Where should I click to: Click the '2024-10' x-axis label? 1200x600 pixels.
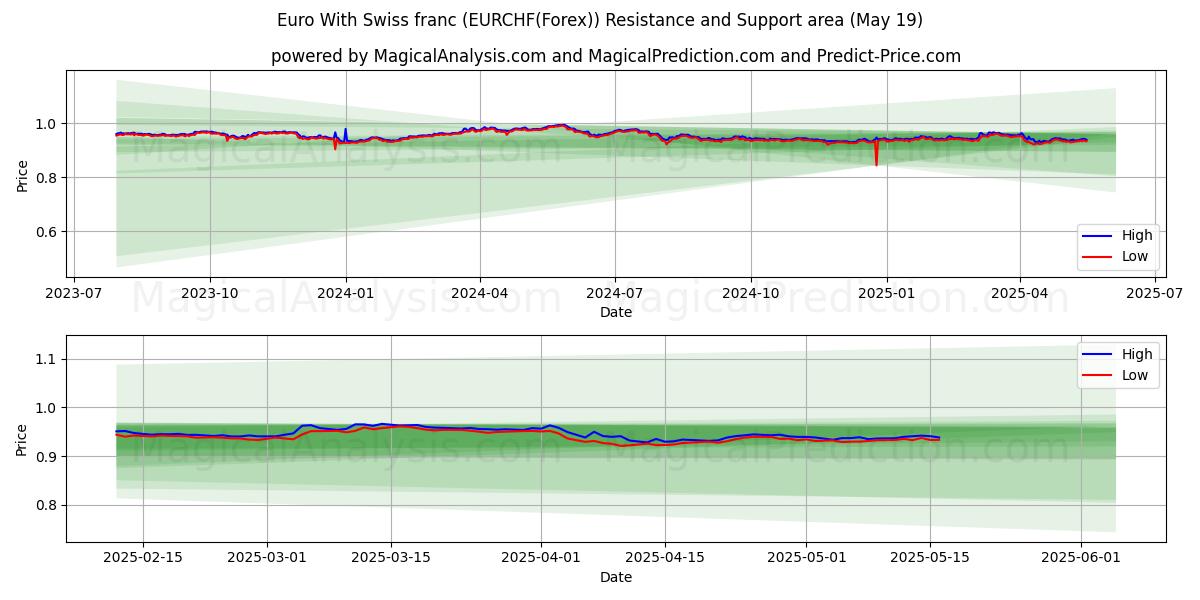750,294
